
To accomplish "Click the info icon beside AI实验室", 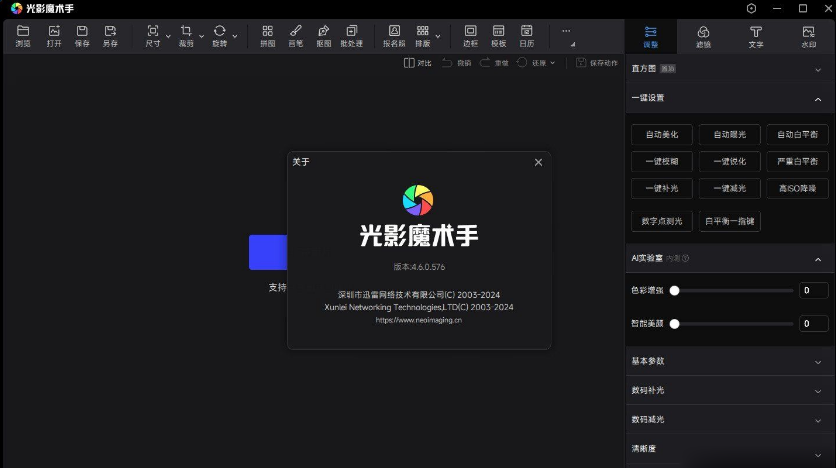I will [686, 259].
